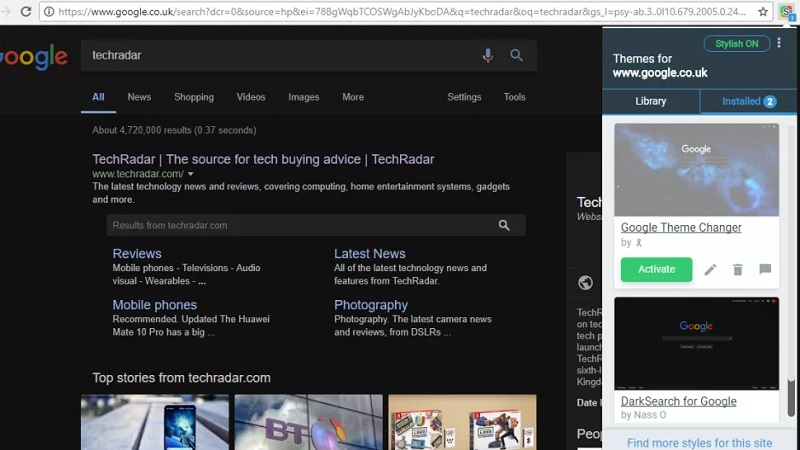
Task: Click the Stylish extension icon in toolbar
Action: pos(787,12)
